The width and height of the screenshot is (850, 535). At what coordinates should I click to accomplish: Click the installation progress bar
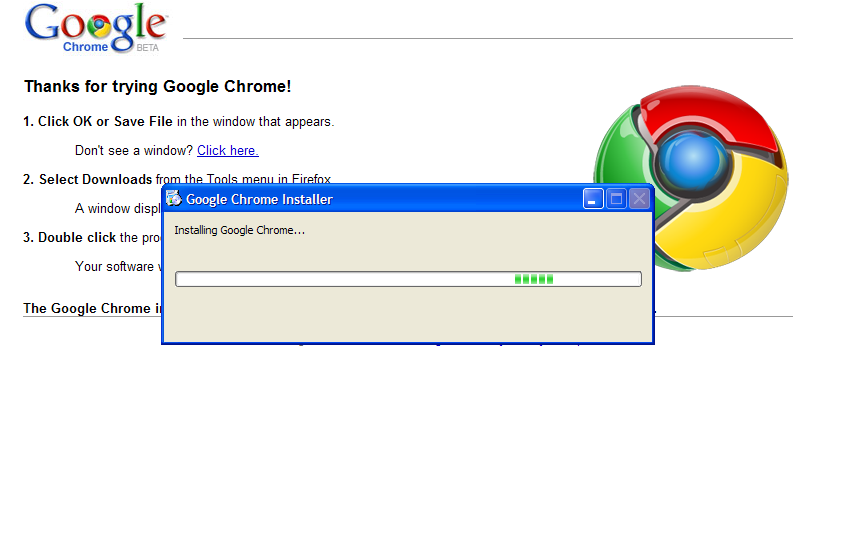pyautogui.click(x=408, y=279)
